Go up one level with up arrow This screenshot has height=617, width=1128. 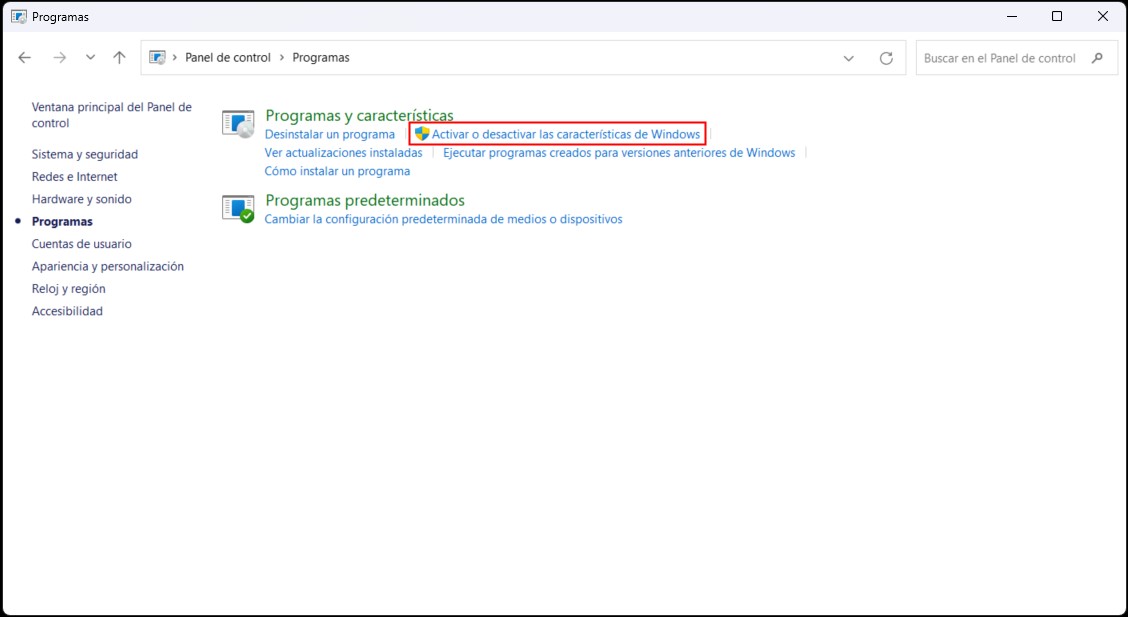coord(119,58)
